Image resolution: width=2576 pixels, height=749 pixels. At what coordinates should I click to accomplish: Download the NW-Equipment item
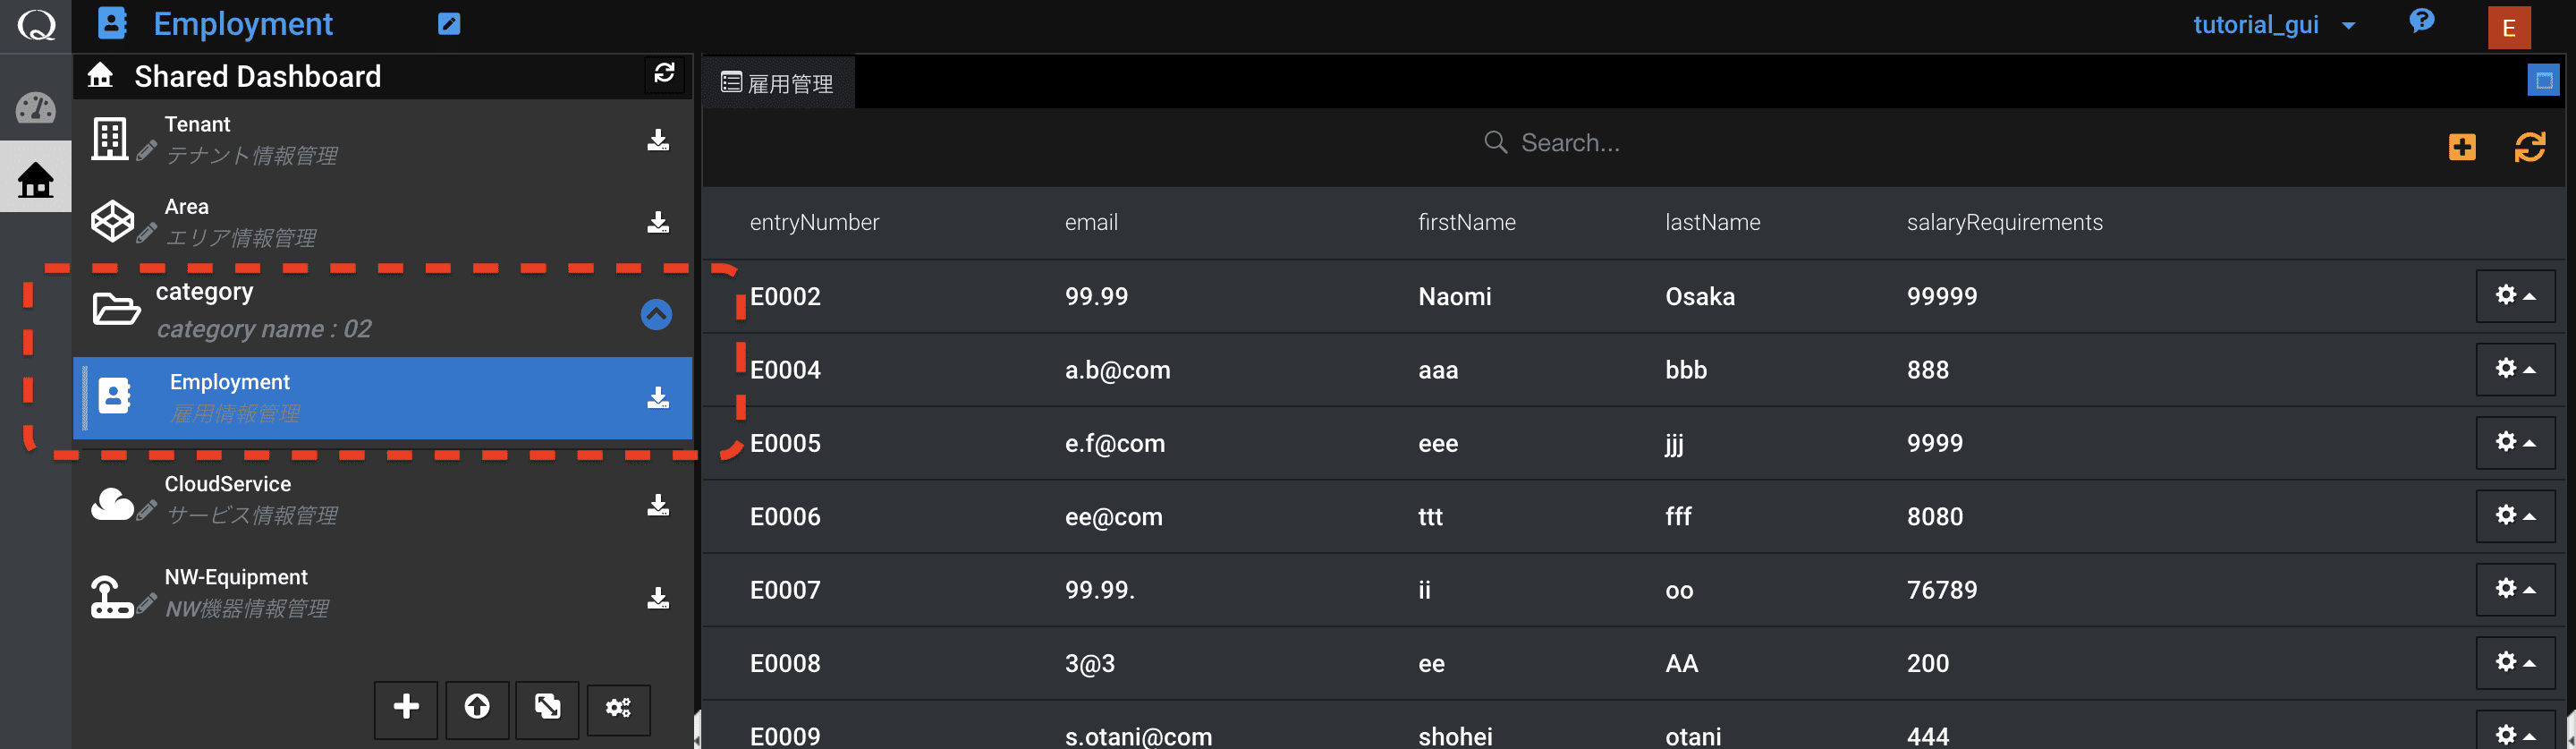click(658, 598)
